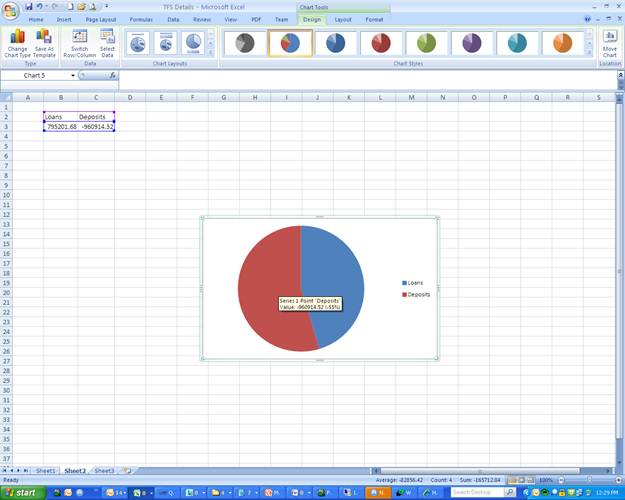Switch to the Sheet3 worksheet tab

104,471
